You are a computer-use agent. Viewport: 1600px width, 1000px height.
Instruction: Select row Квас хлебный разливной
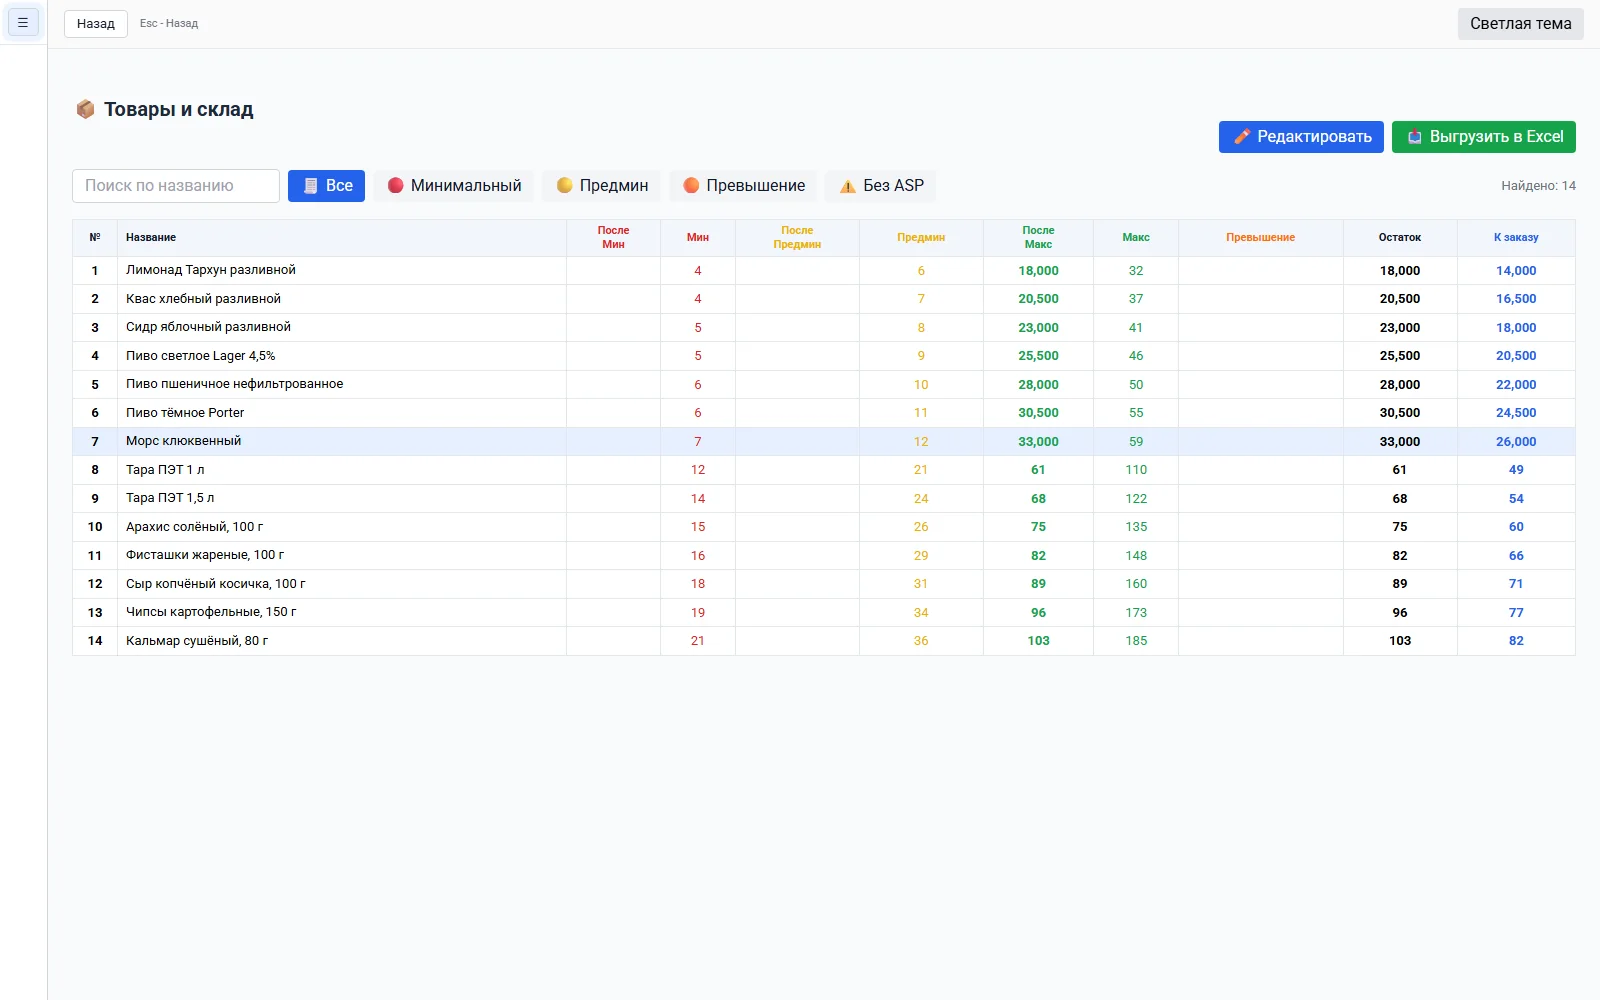point(823,299)
